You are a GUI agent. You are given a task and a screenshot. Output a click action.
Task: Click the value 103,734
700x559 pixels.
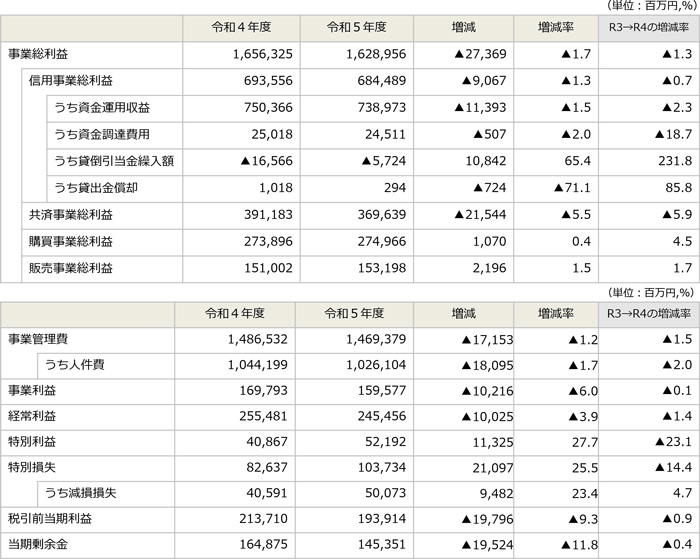[382, 467]
